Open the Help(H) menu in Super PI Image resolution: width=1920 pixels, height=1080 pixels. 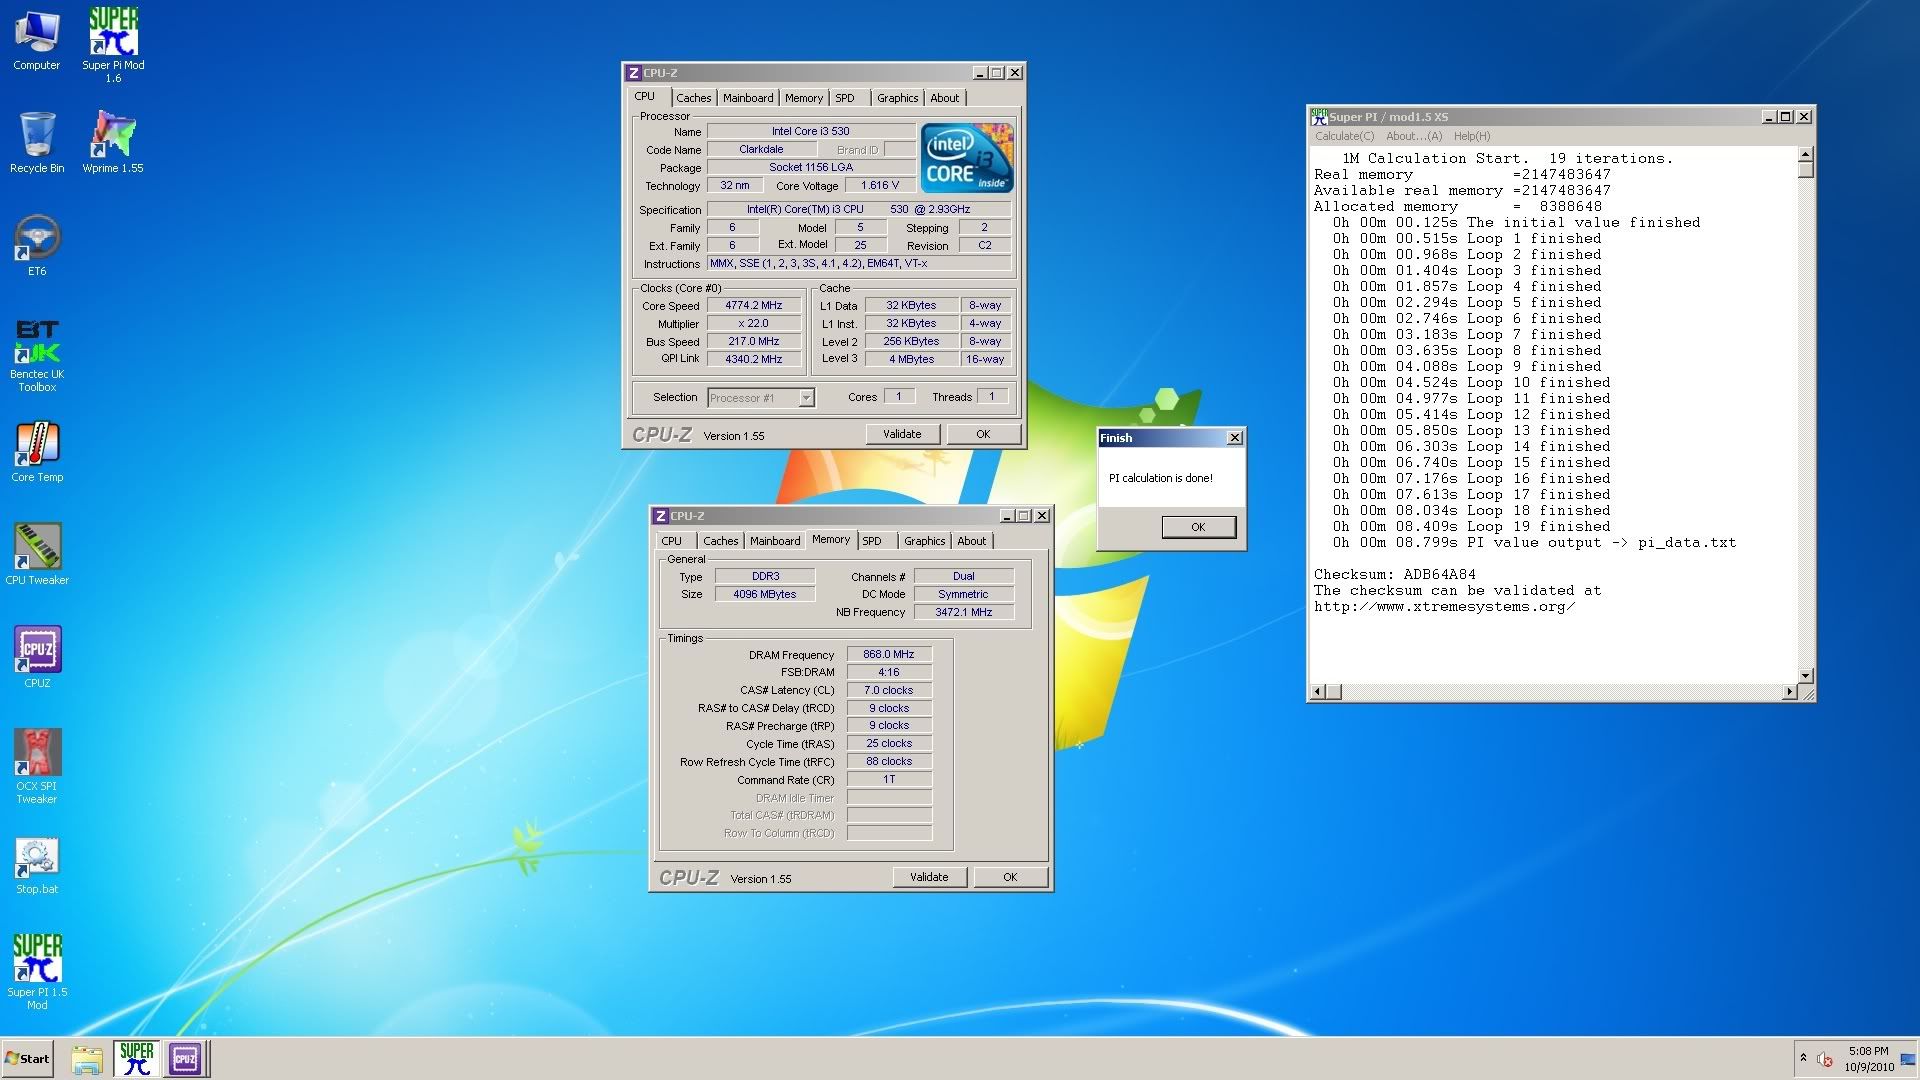point(1471,136)
